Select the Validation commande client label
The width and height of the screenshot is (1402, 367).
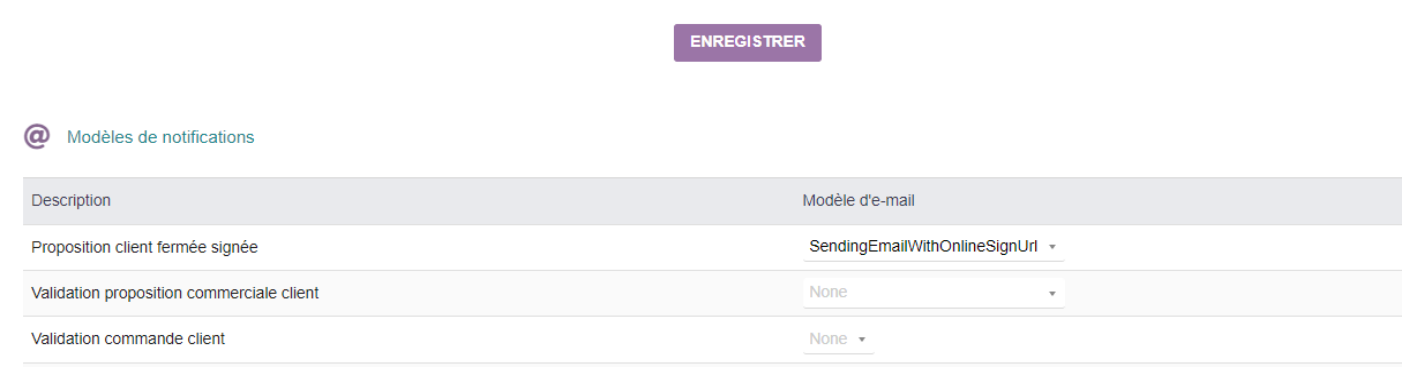(x=128, y=339)
